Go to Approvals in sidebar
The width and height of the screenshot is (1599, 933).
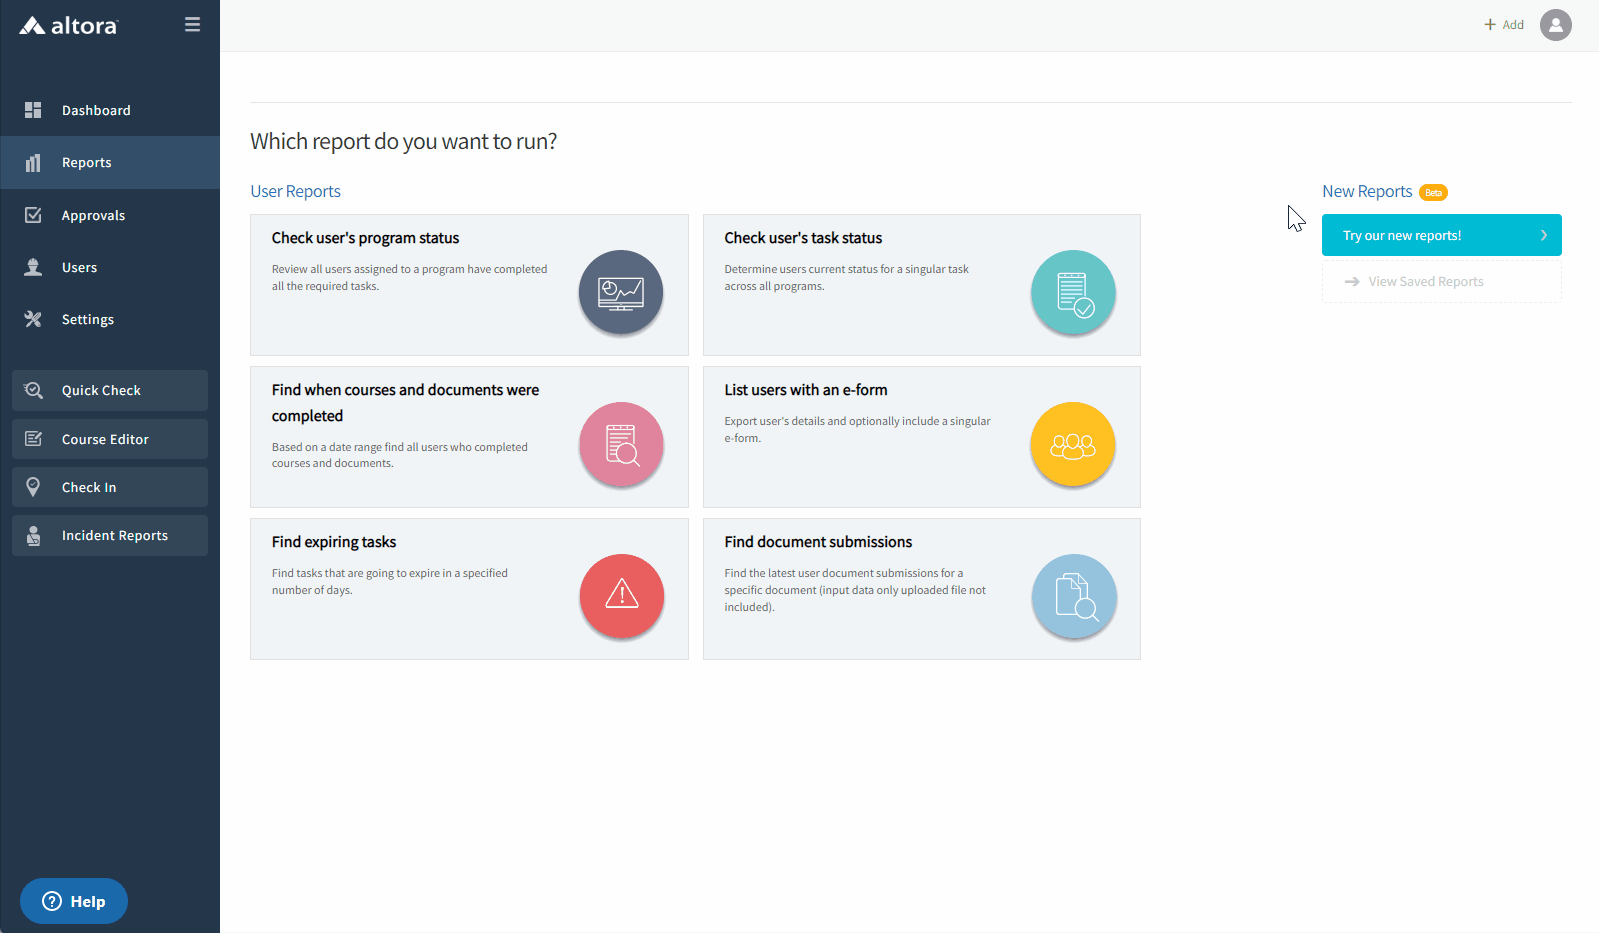click(93, 216)
